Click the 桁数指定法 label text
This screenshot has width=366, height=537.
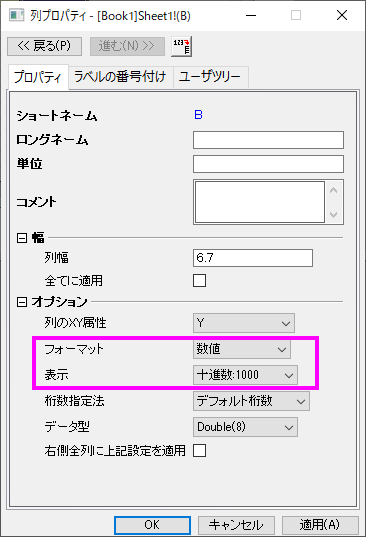(74, 401)
